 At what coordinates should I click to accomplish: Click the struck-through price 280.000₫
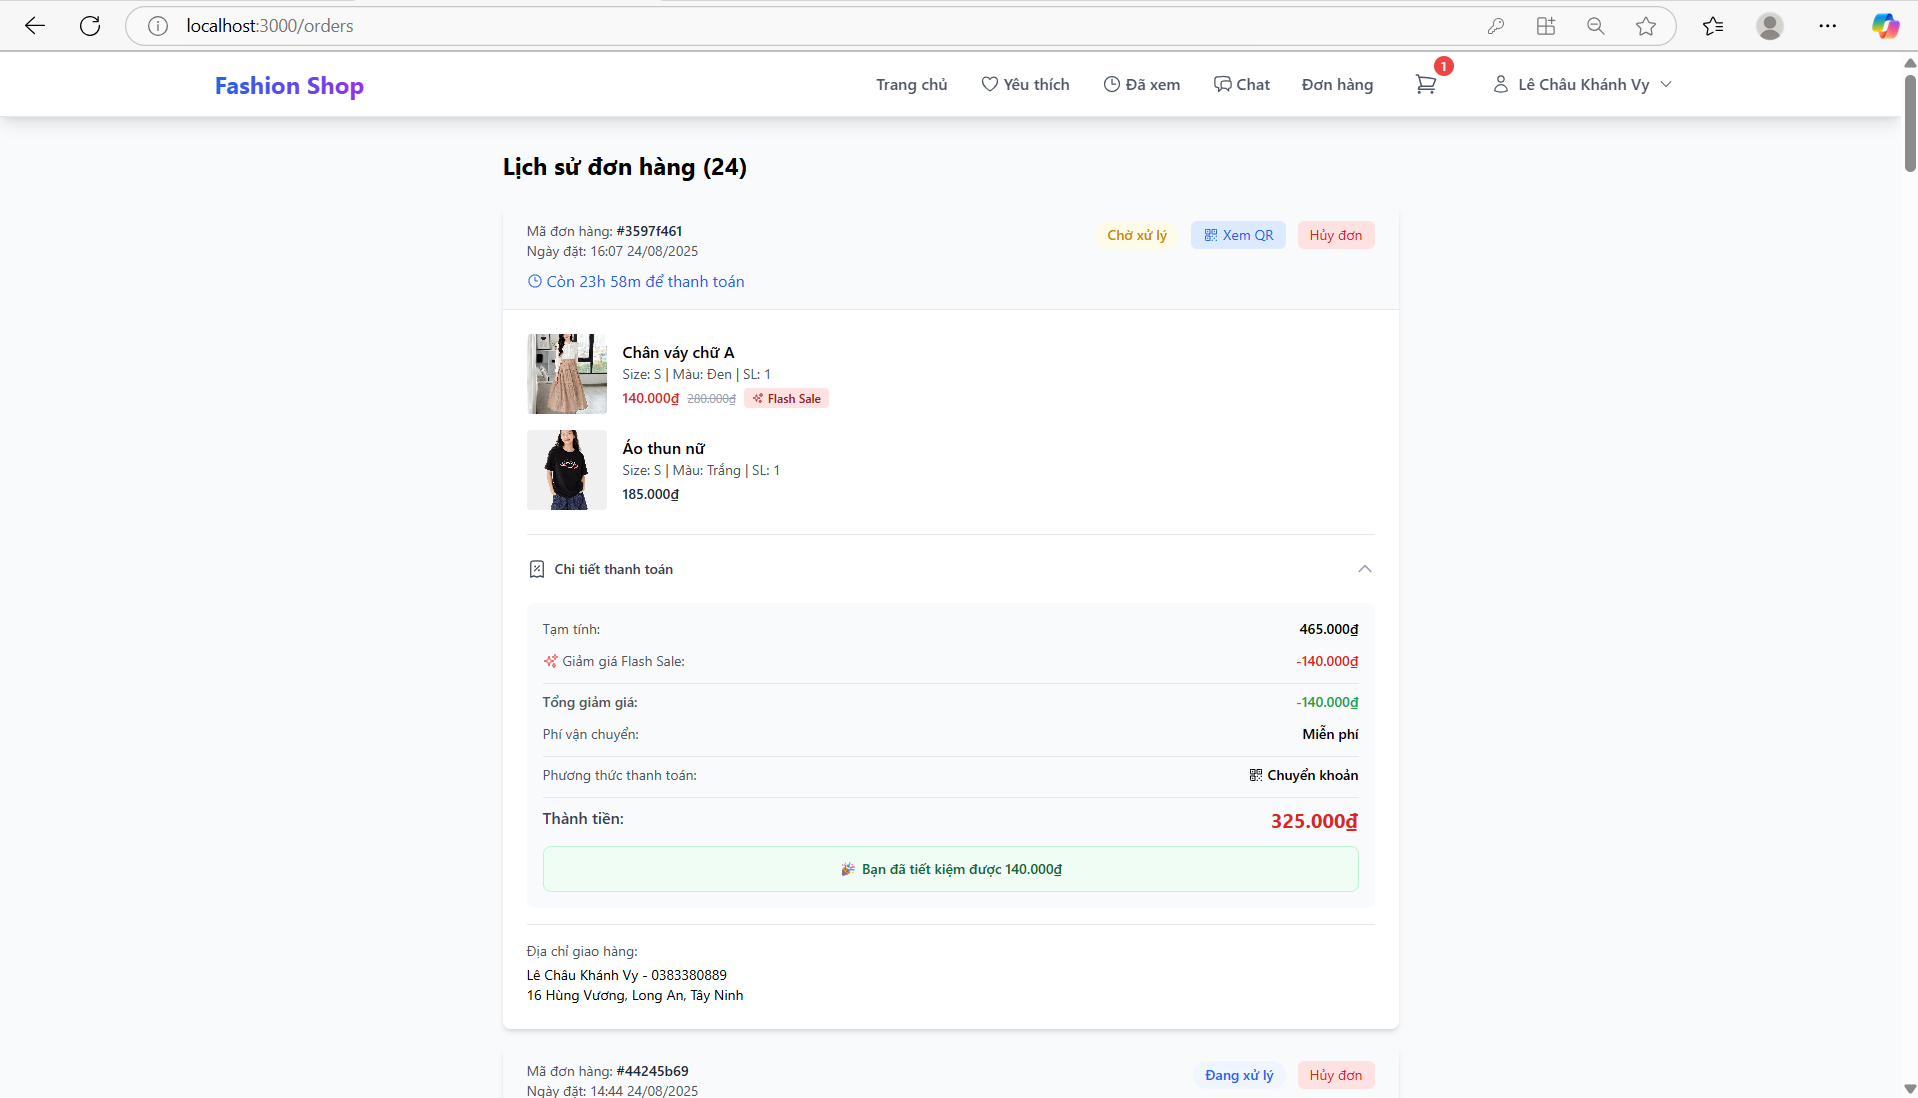(711, 398)
